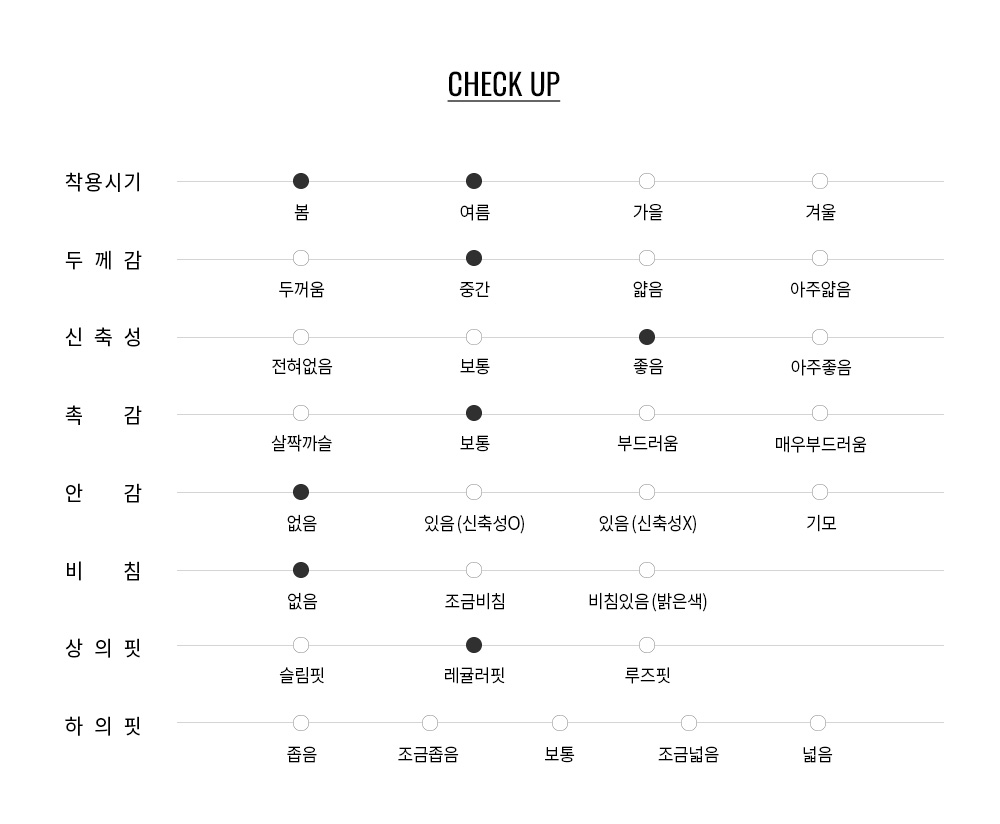Choose 슬림핏 for 상의핏

[301, 645]
